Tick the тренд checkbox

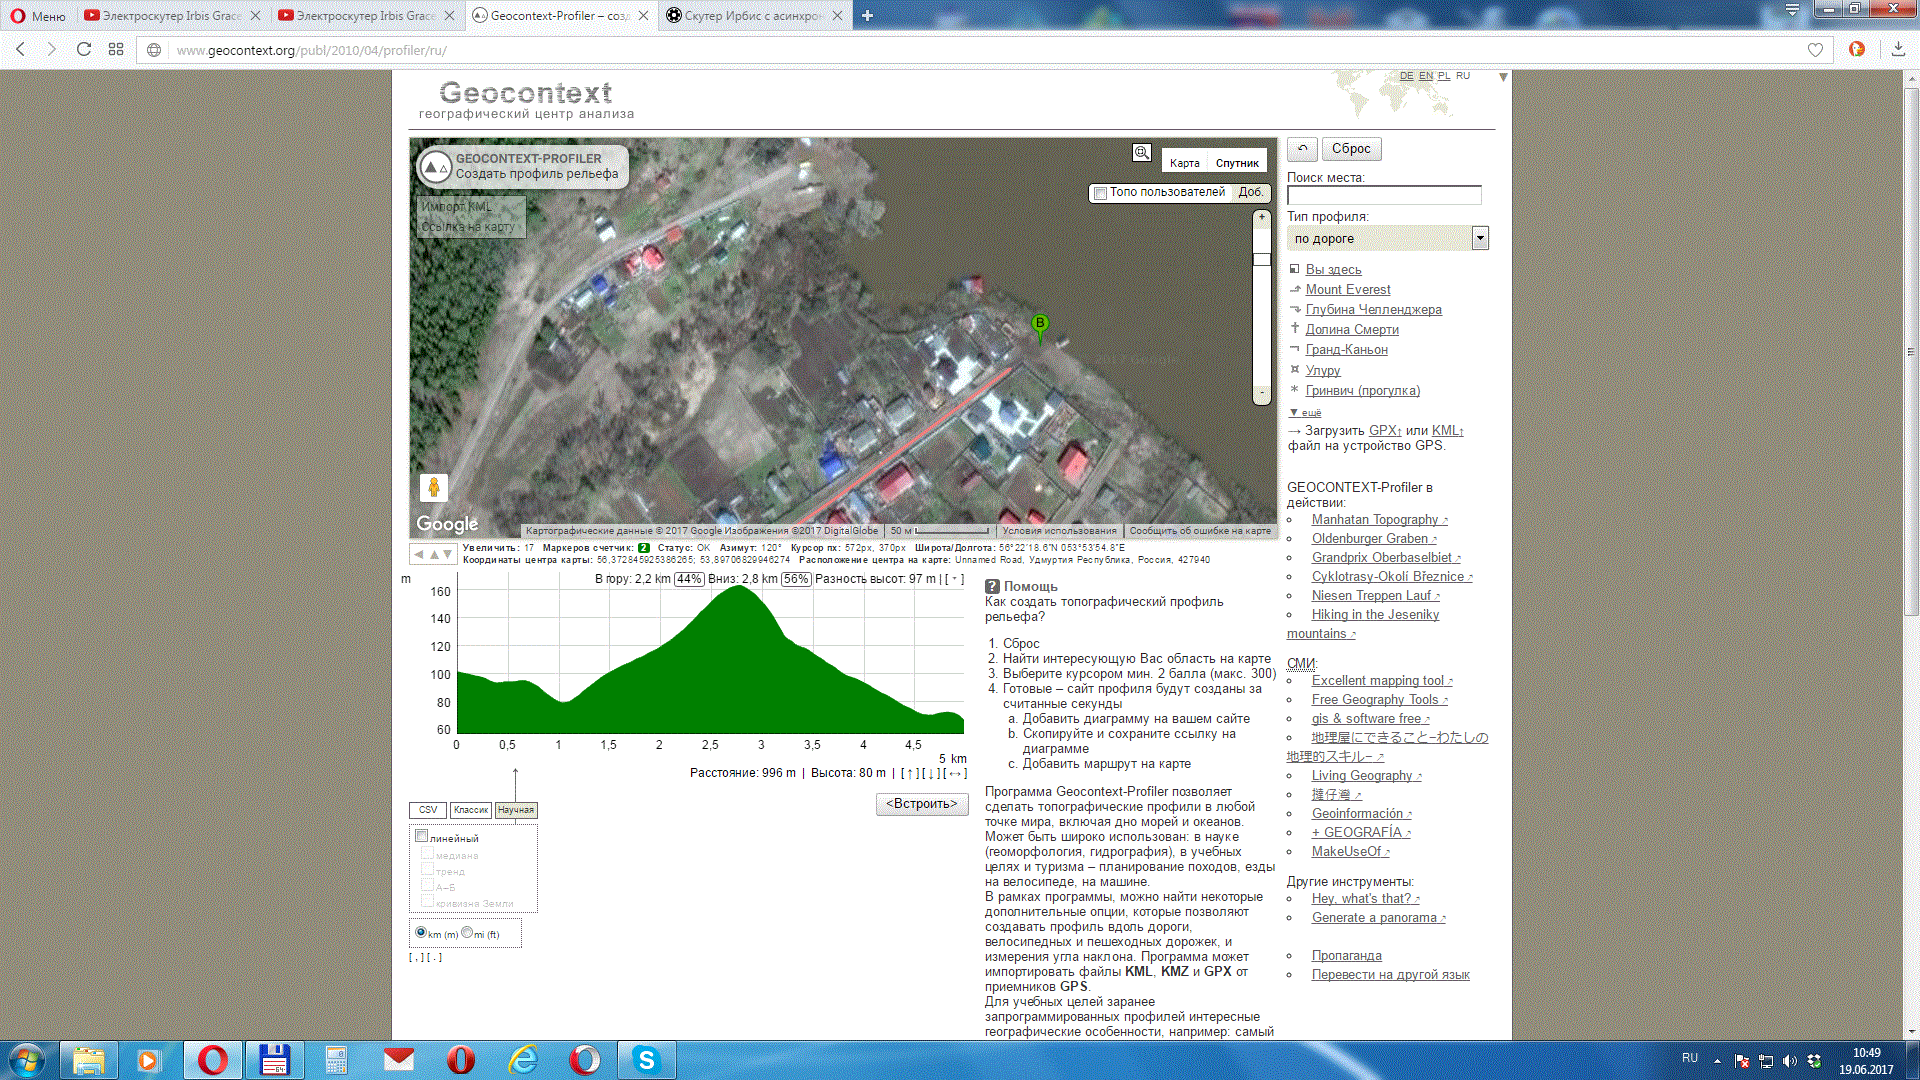[427, 869]
